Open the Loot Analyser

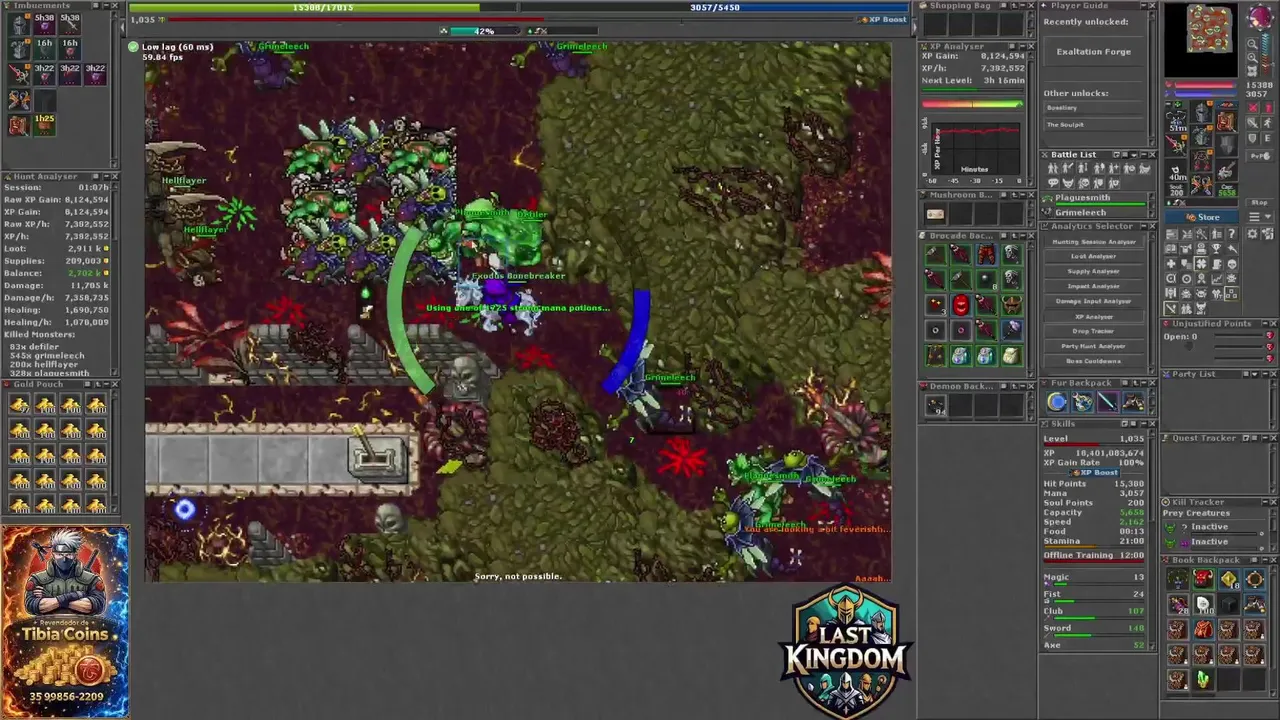[1094, 256]
